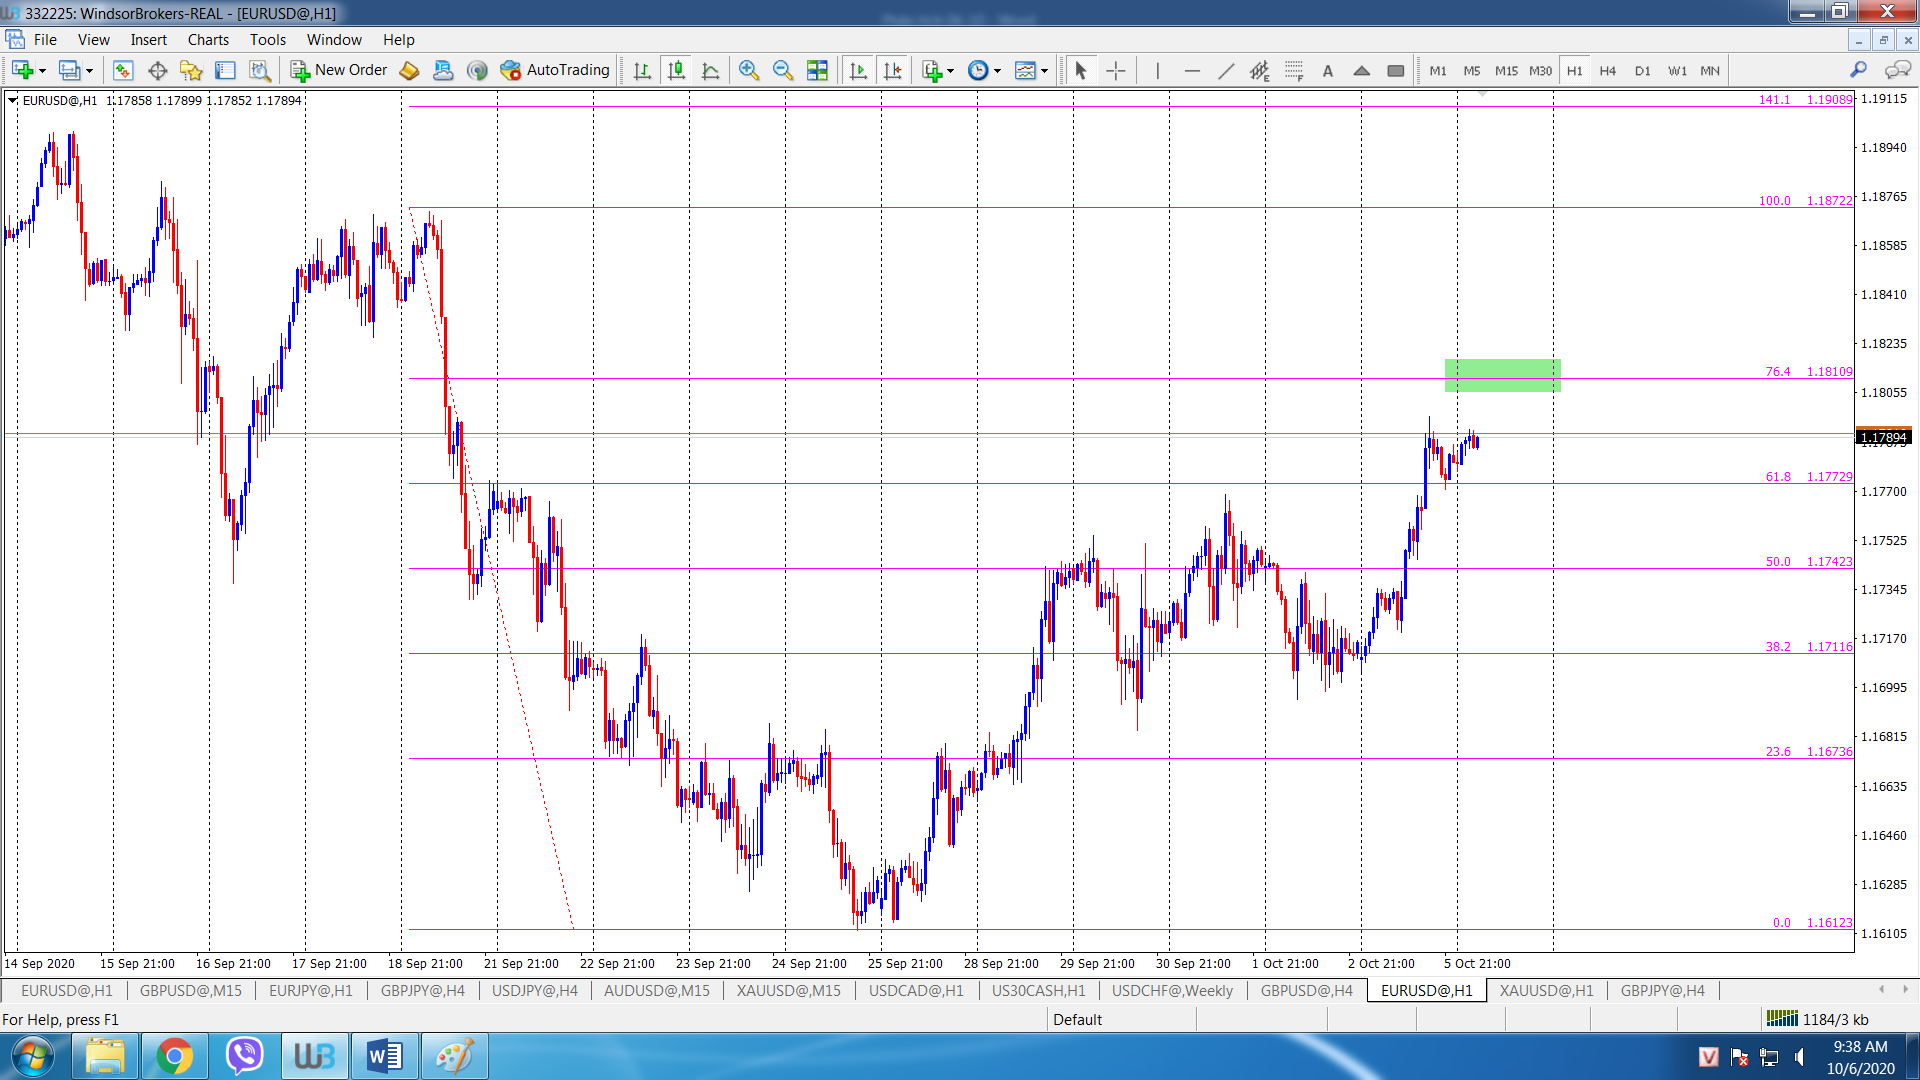The image size is (1920, 1080).
Task: Expand the Periods dropdown arrow
Action: click(x=997, y=71)
